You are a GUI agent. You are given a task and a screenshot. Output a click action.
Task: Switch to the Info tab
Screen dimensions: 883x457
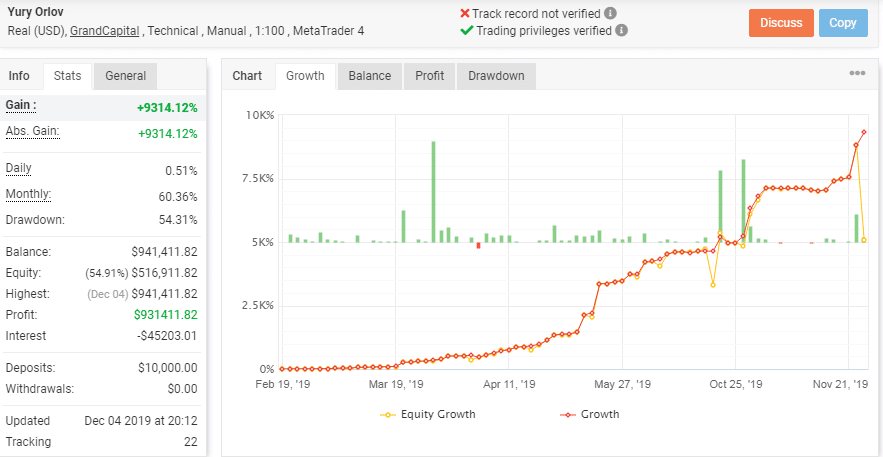pyautogui.click(x=19, y=76)
